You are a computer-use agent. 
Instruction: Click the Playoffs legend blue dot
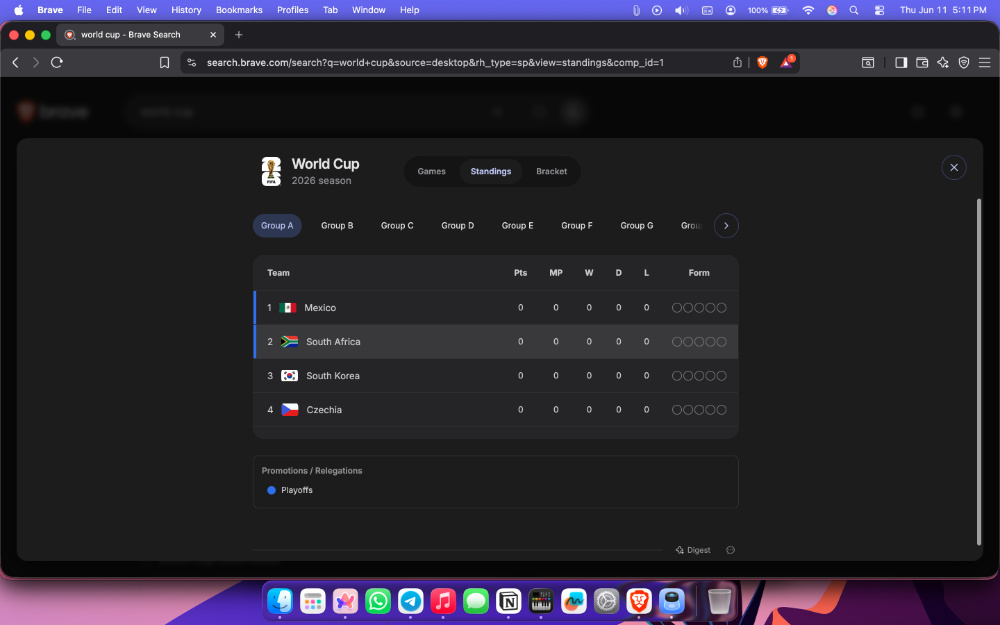click(x=271, y=490)
